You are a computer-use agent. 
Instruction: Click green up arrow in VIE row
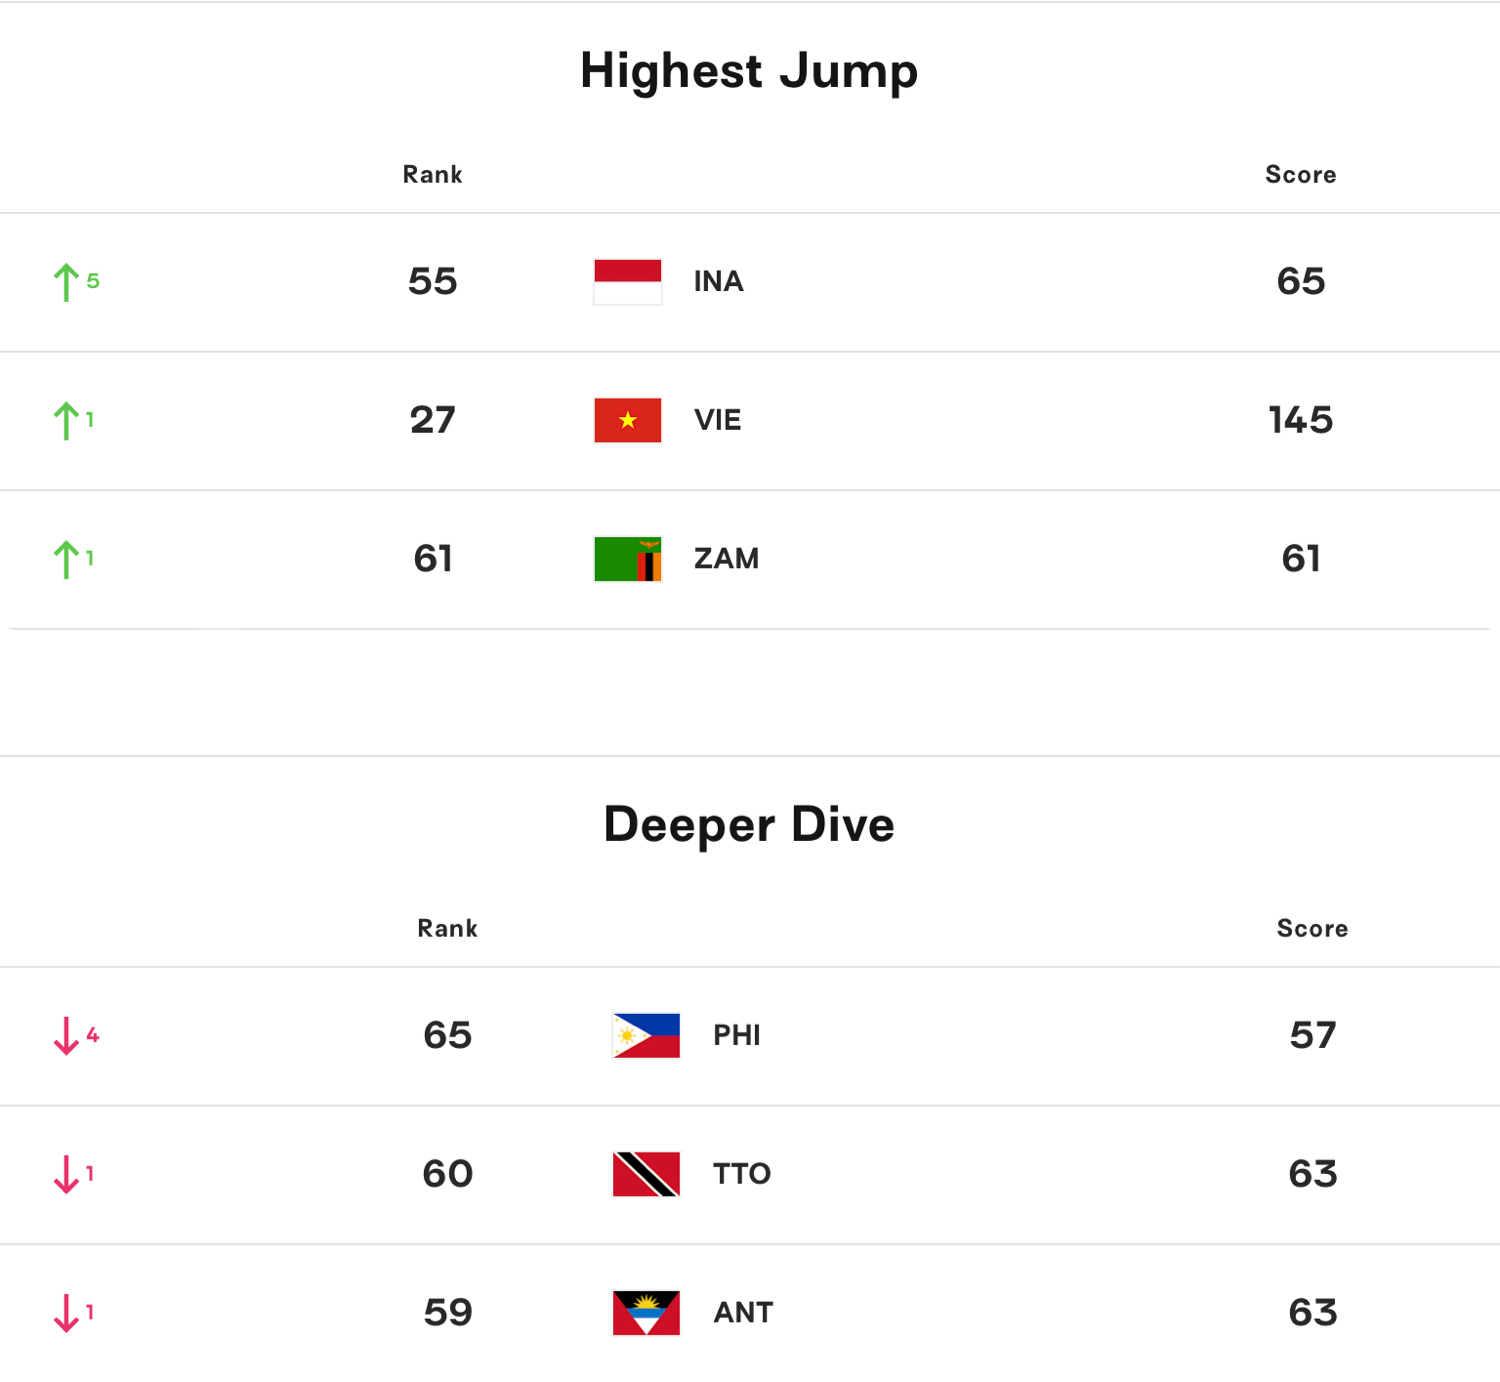click(66, 421)
